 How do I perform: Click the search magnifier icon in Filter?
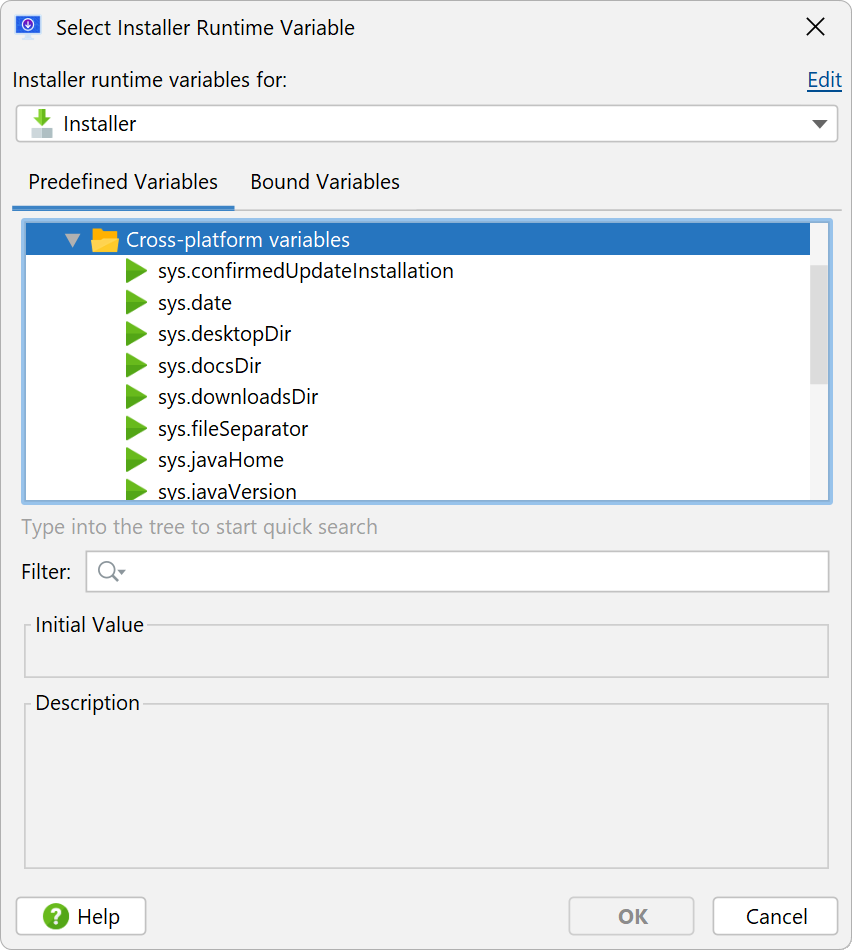(x=111, y=571)
